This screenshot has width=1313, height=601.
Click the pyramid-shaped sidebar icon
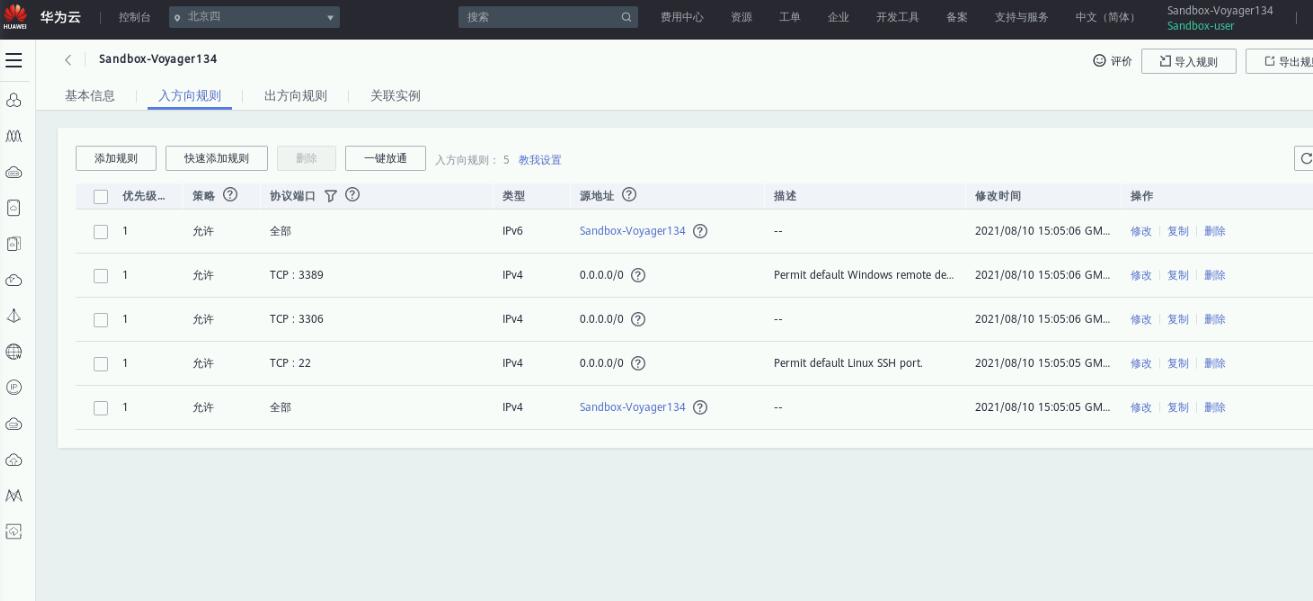(14, 315)
